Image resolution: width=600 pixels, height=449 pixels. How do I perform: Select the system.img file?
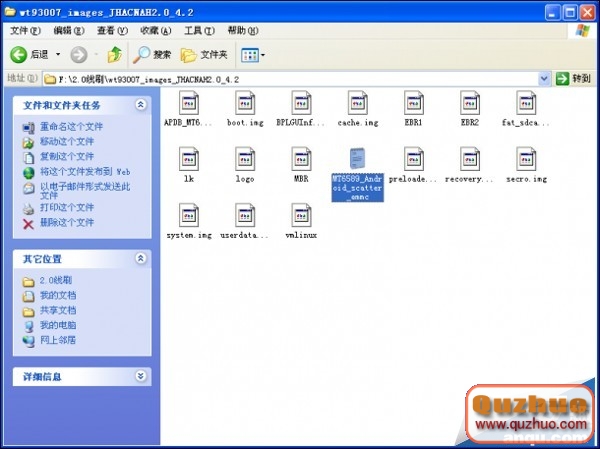point(189,222)
